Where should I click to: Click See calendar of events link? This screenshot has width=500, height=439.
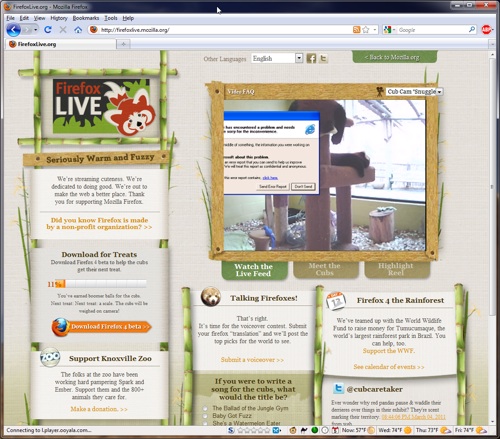389,367
